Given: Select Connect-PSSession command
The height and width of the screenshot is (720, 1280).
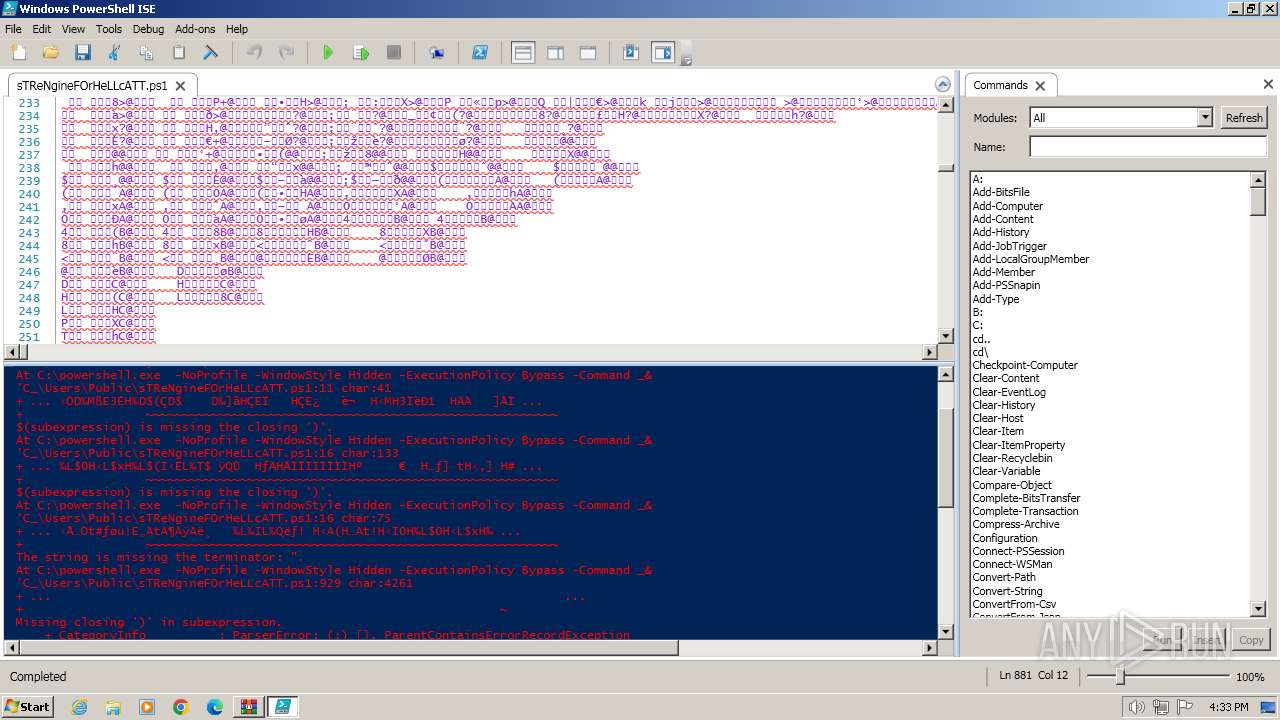Looking at the screenshot, I should pos(1018,551).
